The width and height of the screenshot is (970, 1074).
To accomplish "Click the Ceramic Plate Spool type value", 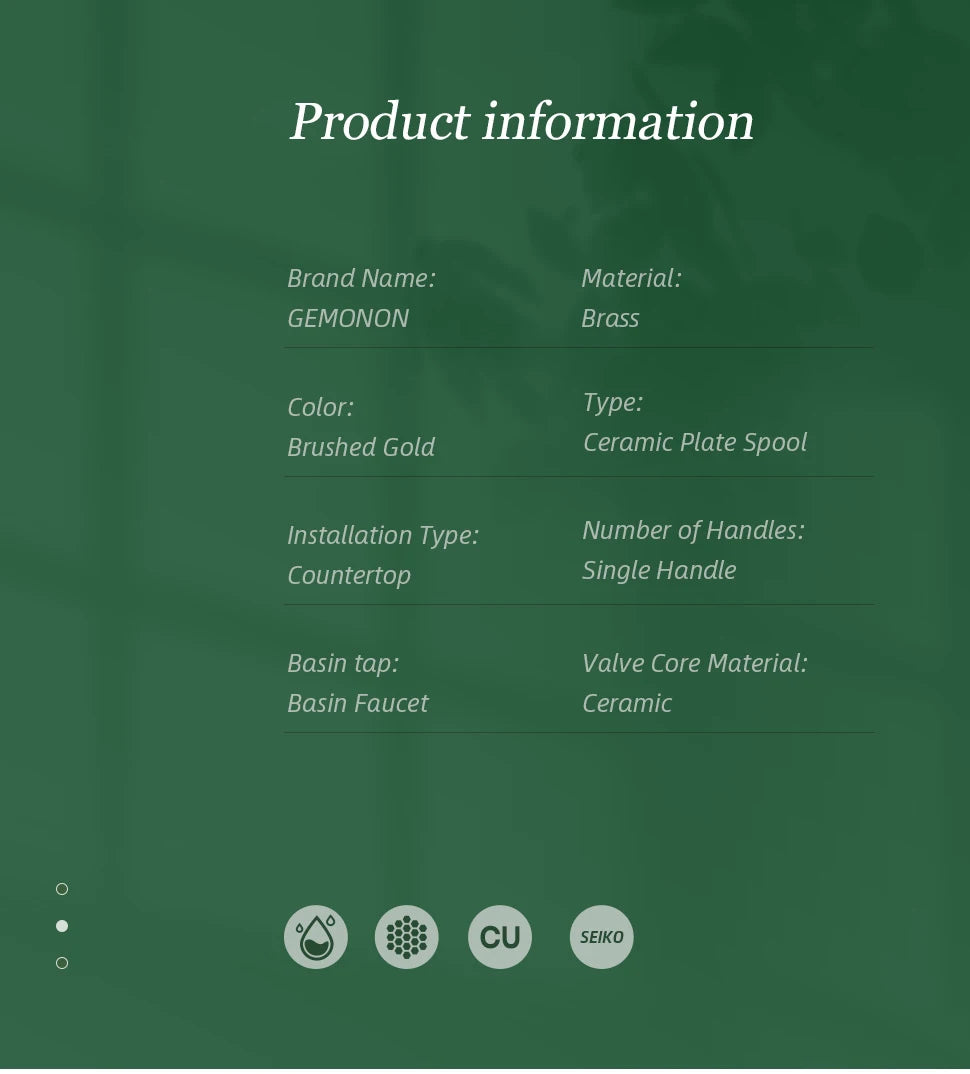I will [695, 443].
